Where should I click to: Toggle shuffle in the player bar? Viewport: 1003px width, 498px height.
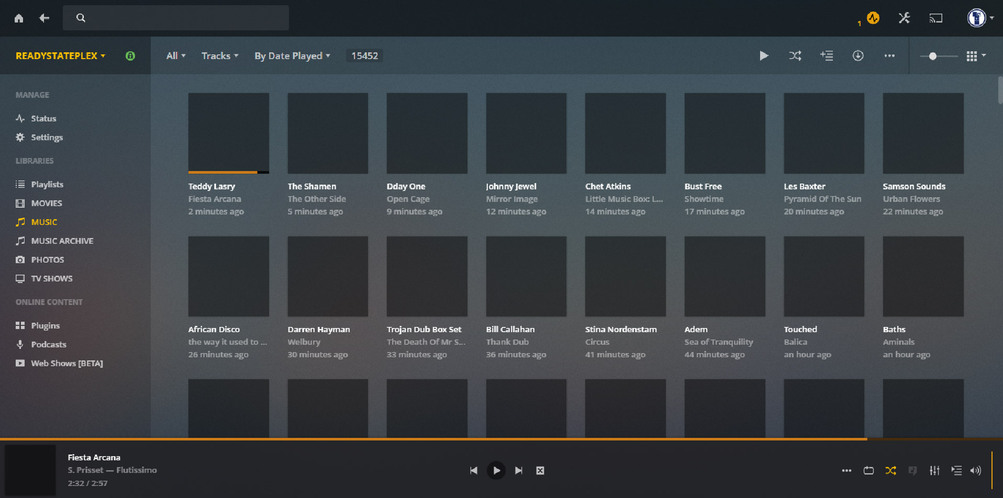tap(891, 470)
